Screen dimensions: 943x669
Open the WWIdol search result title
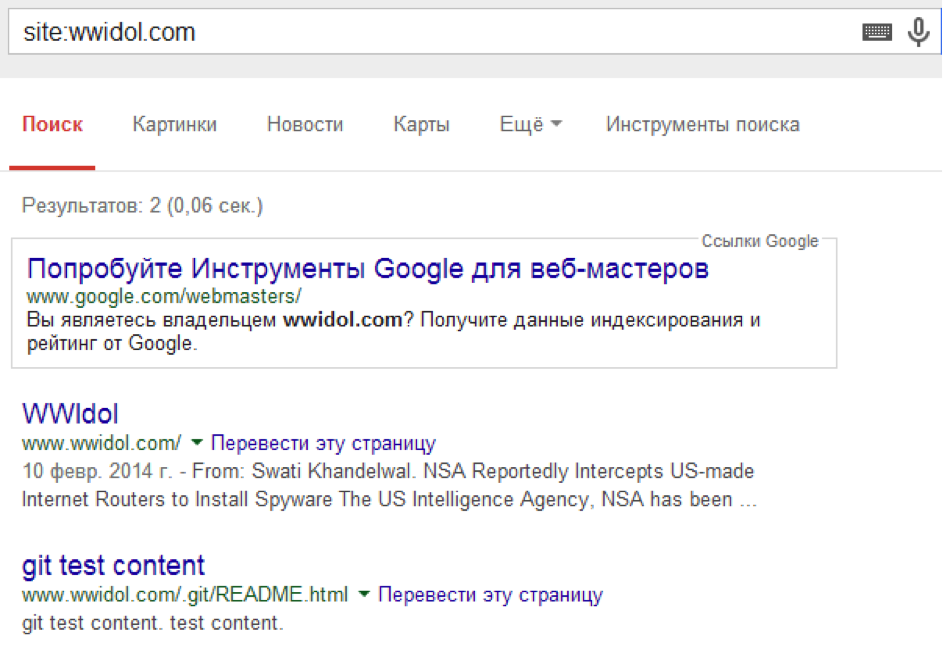[x=70, y=414]
